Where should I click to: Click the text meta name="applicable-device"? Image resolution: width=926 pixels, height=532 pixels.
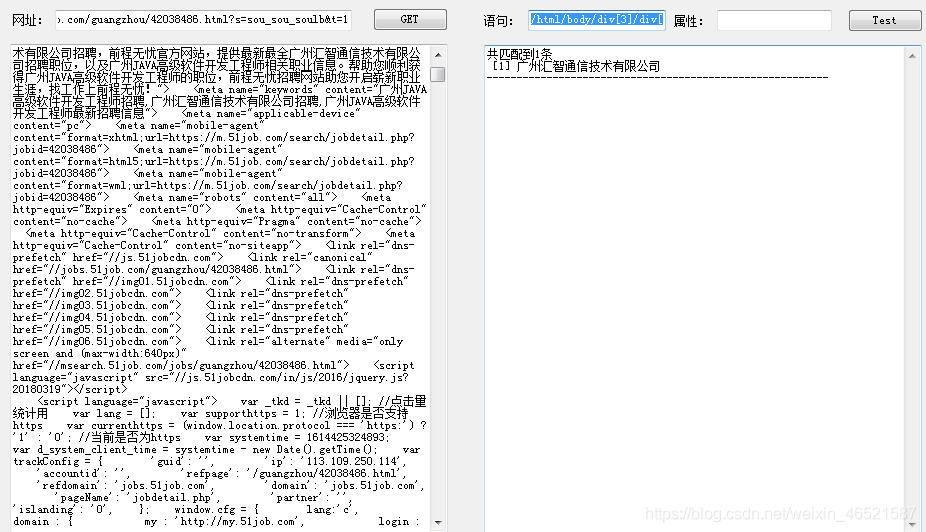coord(270,113)
